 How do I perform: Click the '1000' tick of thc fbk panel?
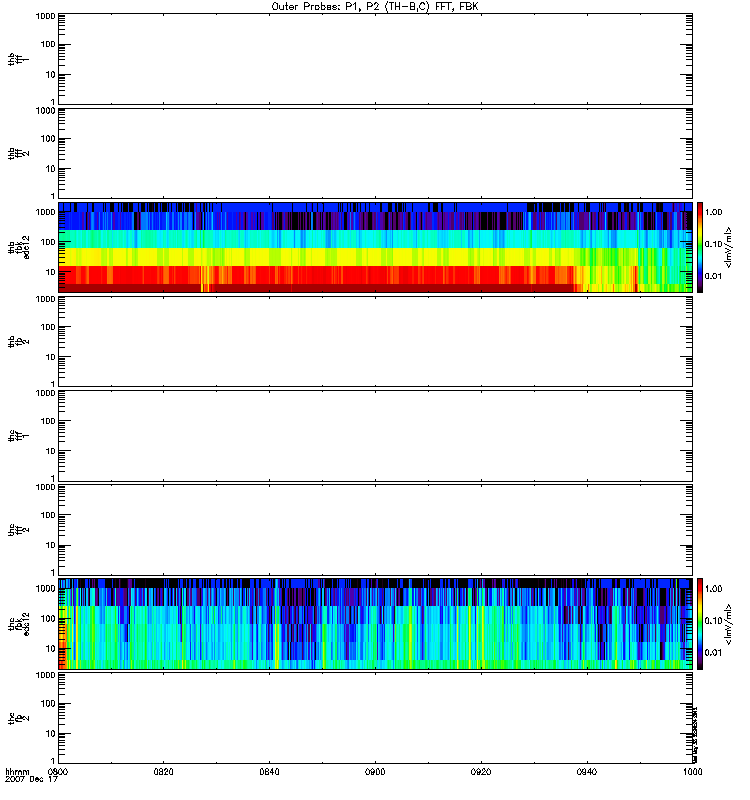pyautogui.click(x=45, y=589)
